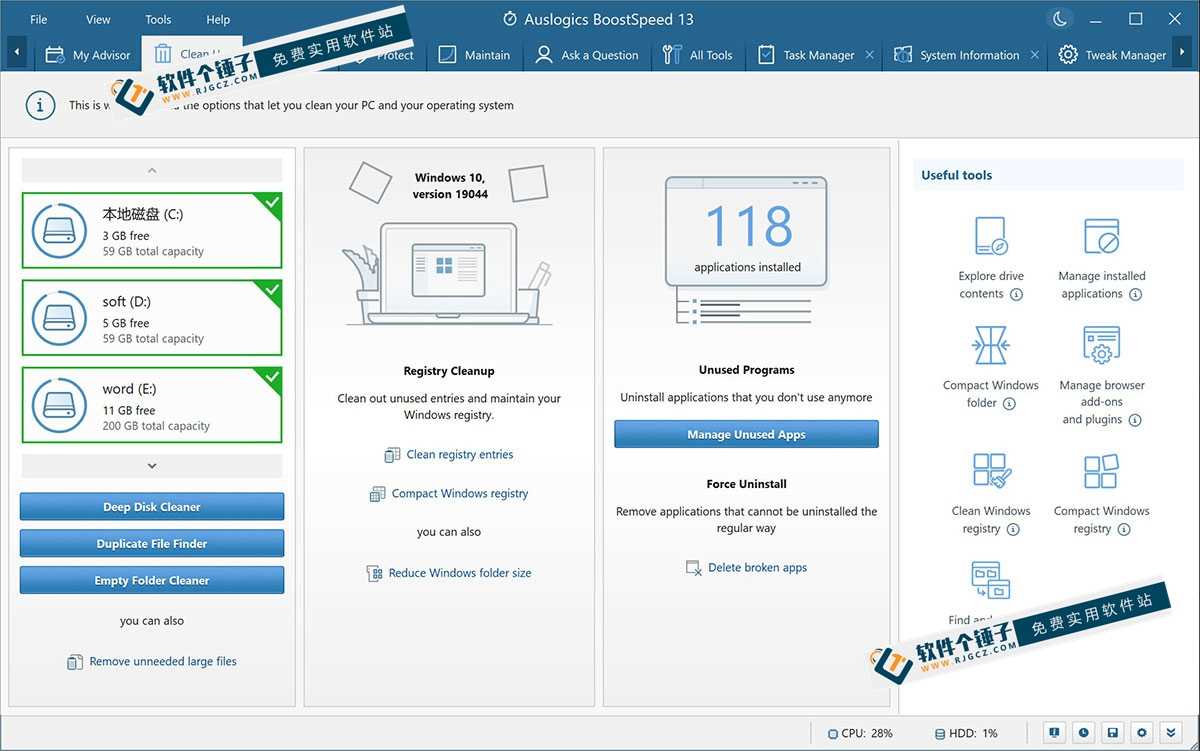Switch to the My Advisor tab
Screen dimensions: 1200x751
(x=88, y=55)
